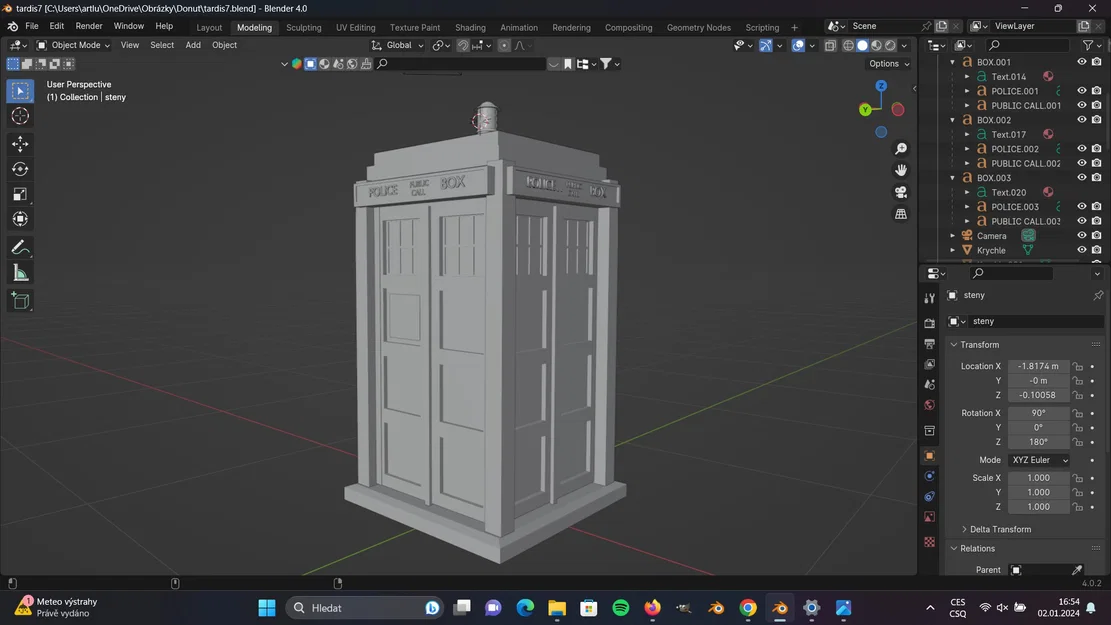Adjust the Location X value slider

pos(1040,366)
